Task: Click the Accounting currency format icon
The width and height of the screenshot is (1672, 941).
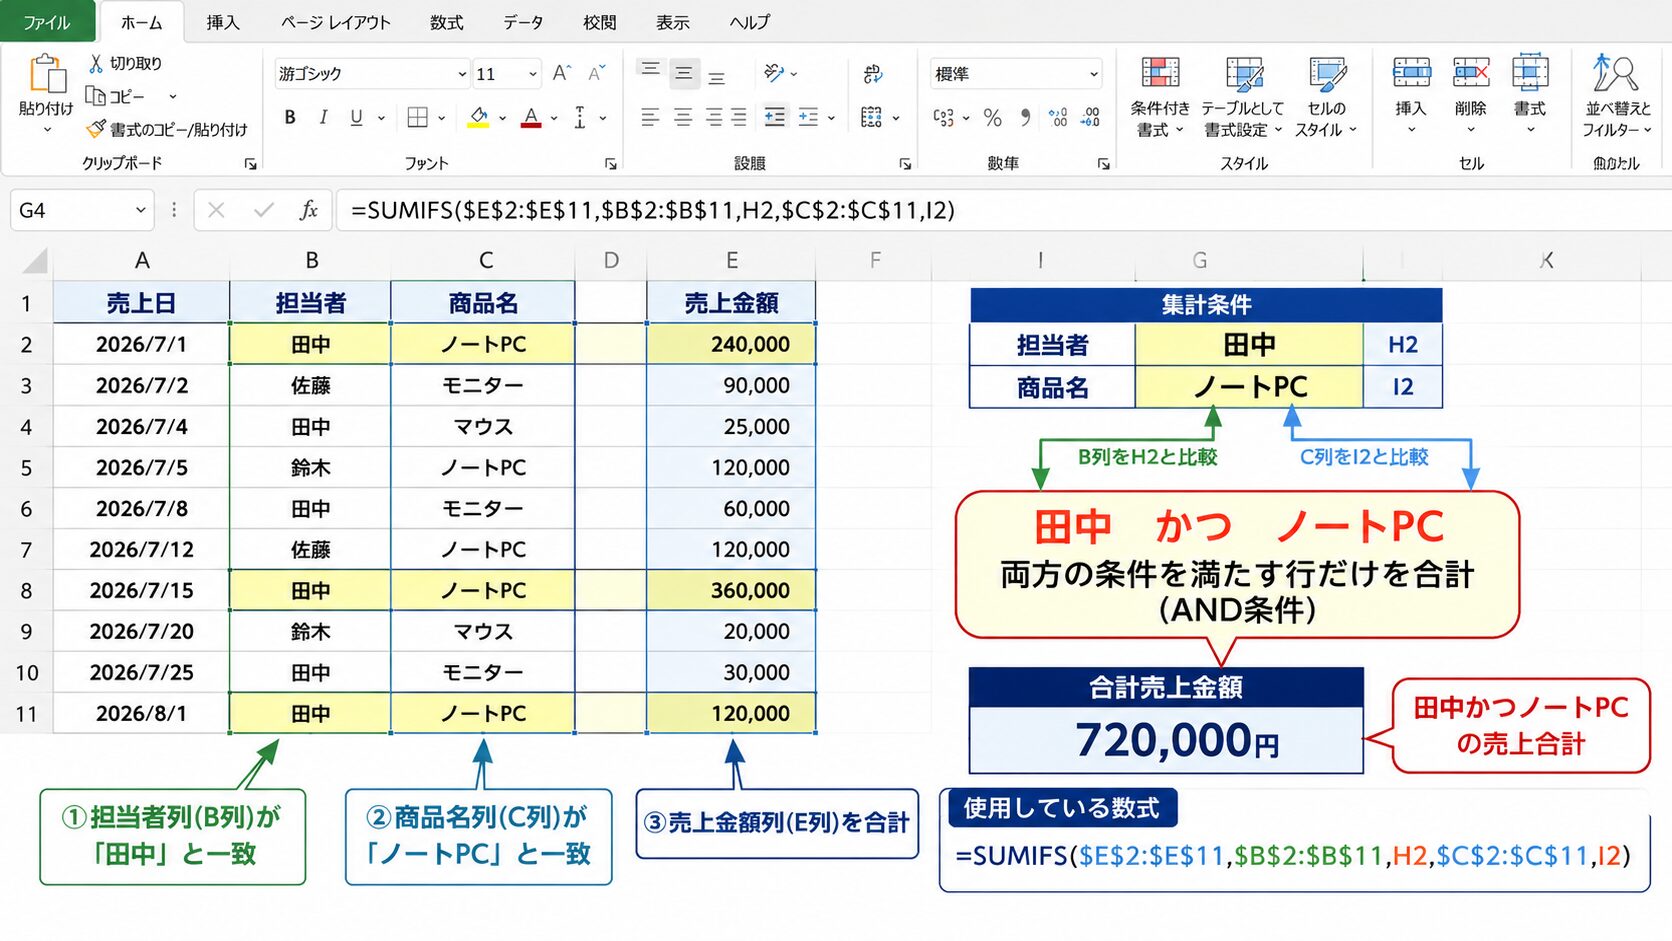Action: click(943, 117)
